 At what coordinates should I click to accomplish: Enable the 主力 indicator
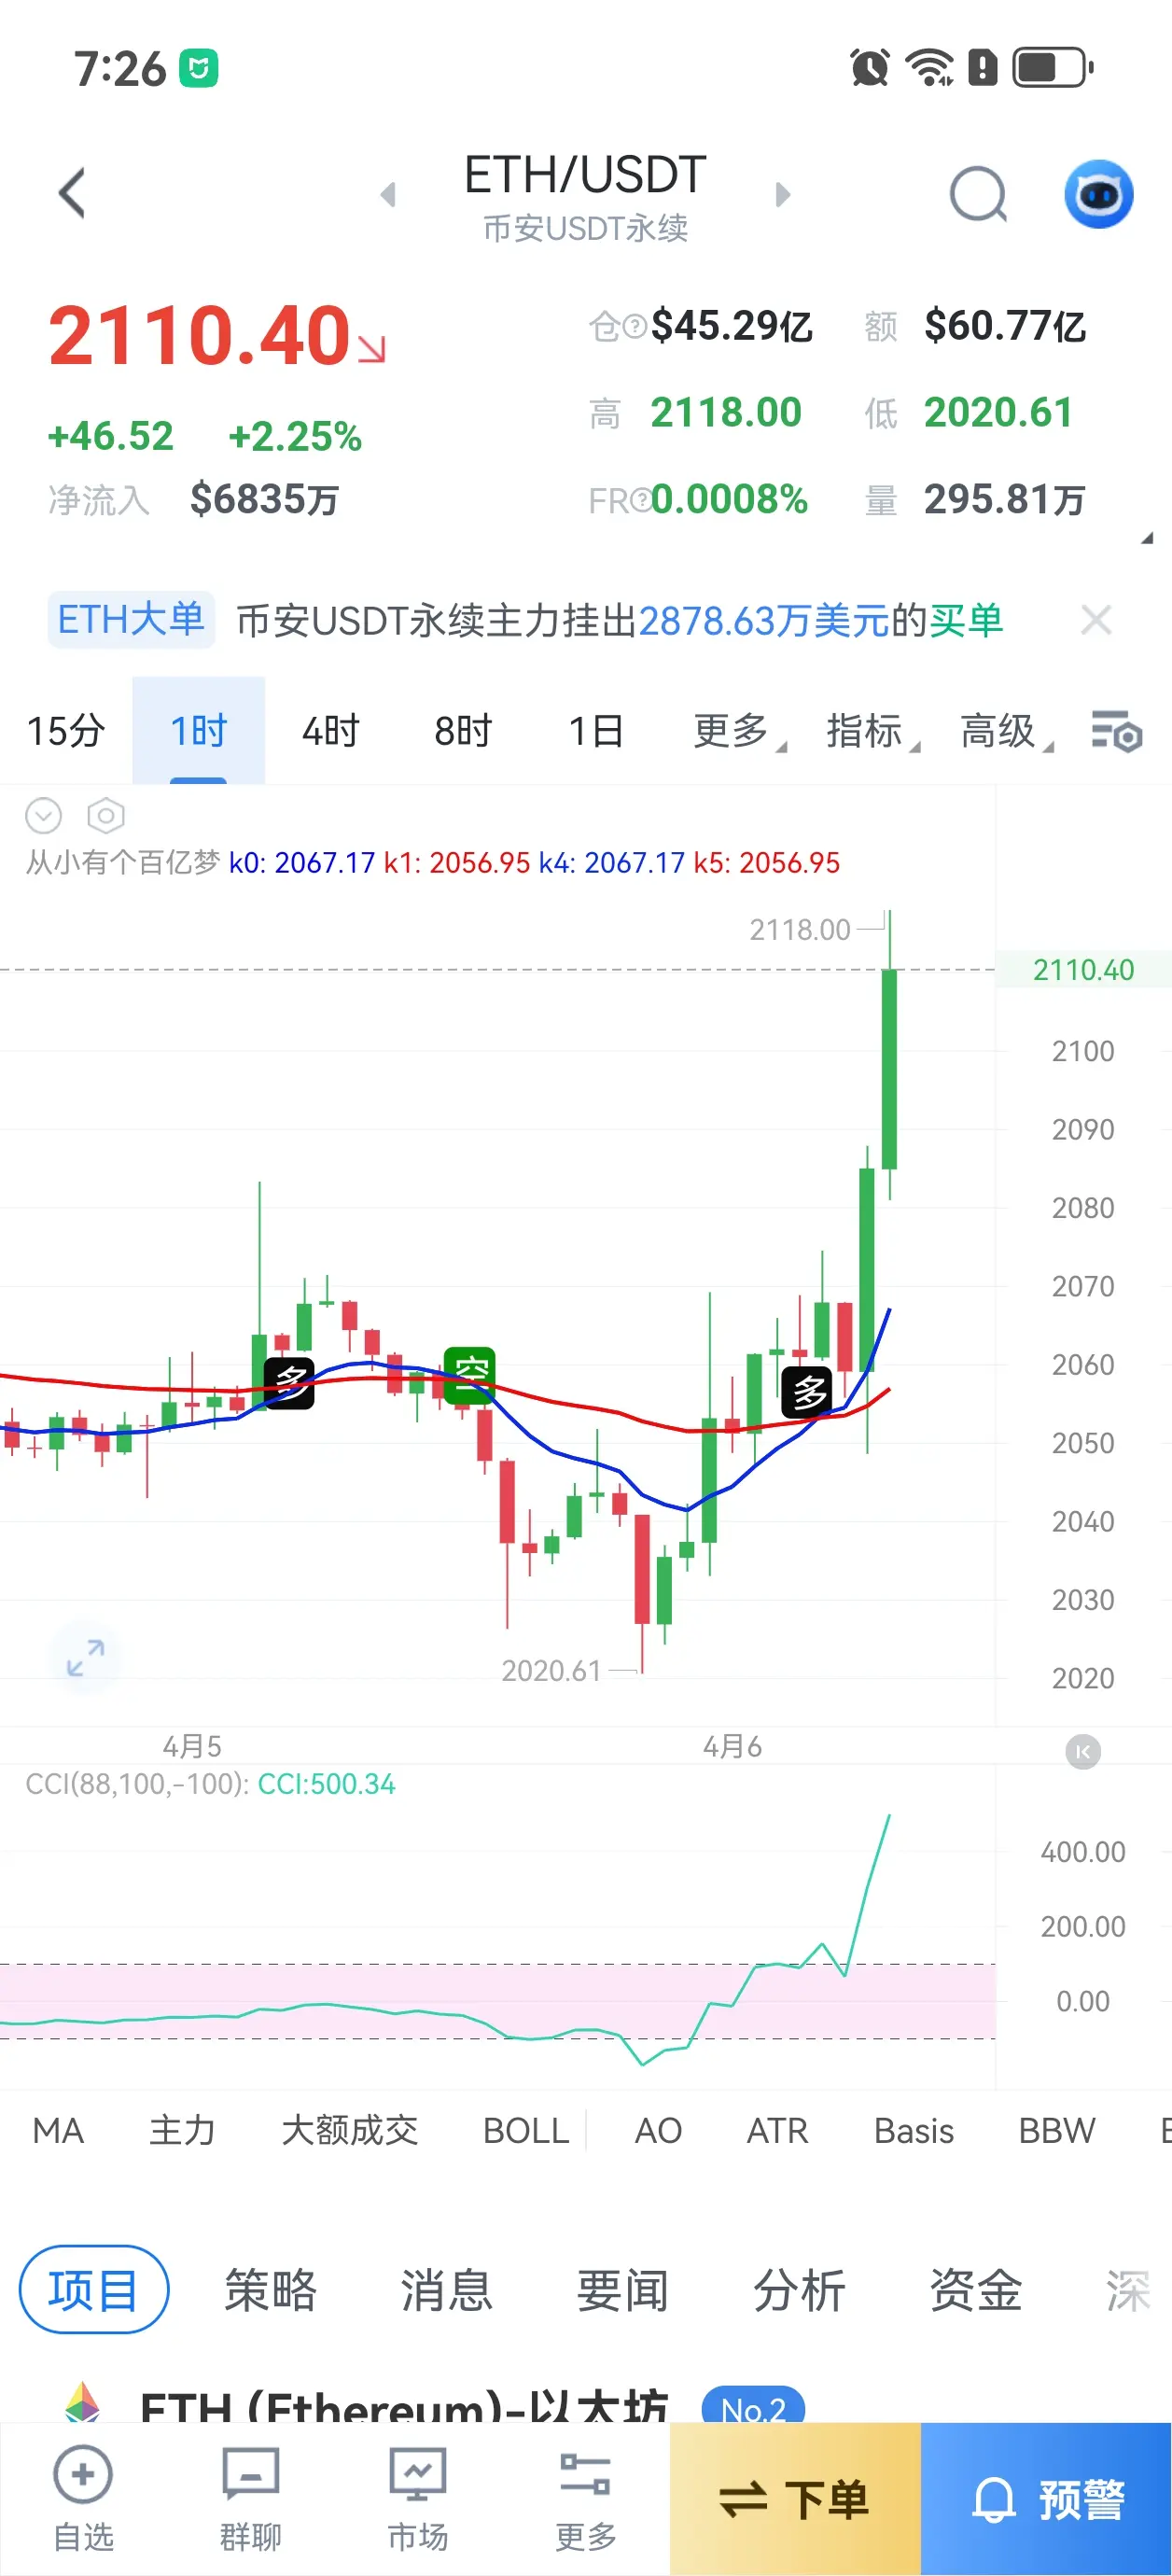[x=182, y=2131]
